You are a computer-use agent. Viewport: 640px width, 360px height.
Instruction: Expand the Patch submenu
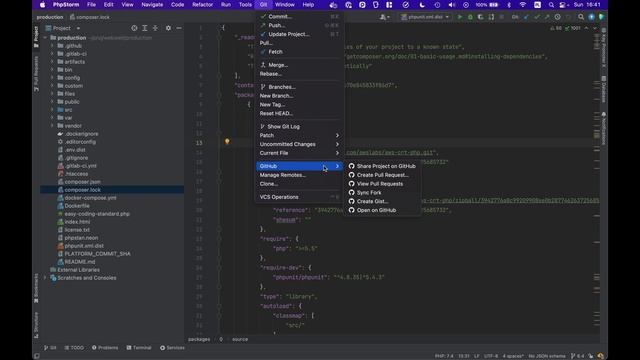299,136
